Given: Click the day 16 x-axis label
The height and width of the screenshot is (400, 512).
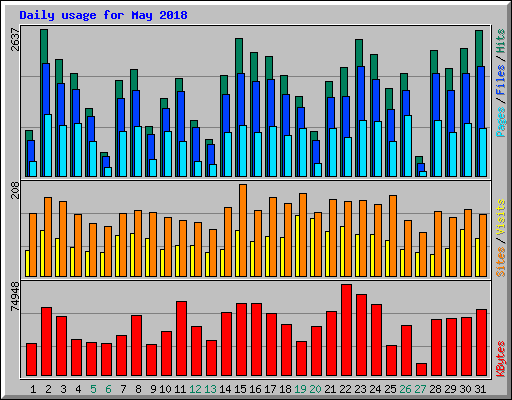Looking at the screenshot, I should click(255, 389).
